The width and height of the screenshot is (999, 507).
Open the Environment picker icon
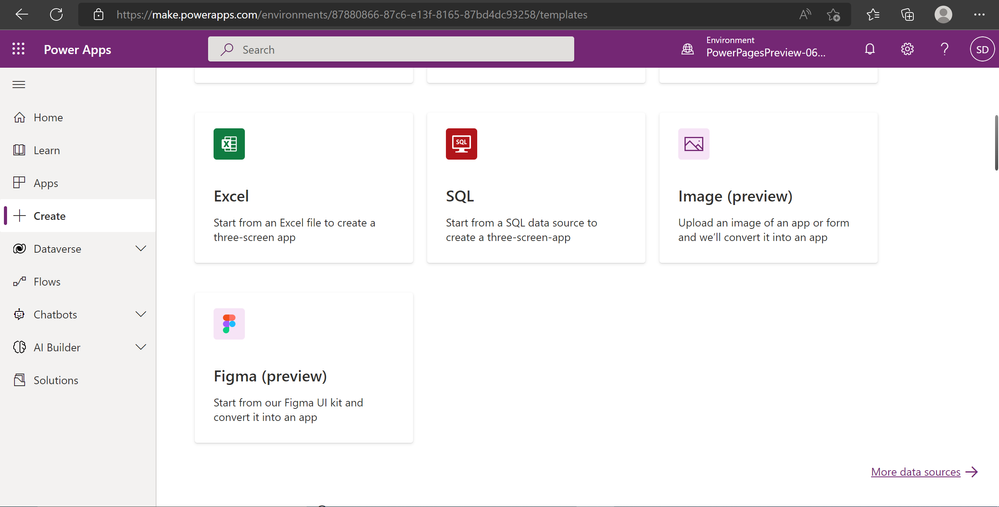pyautogui.click(x=687, y=49)
